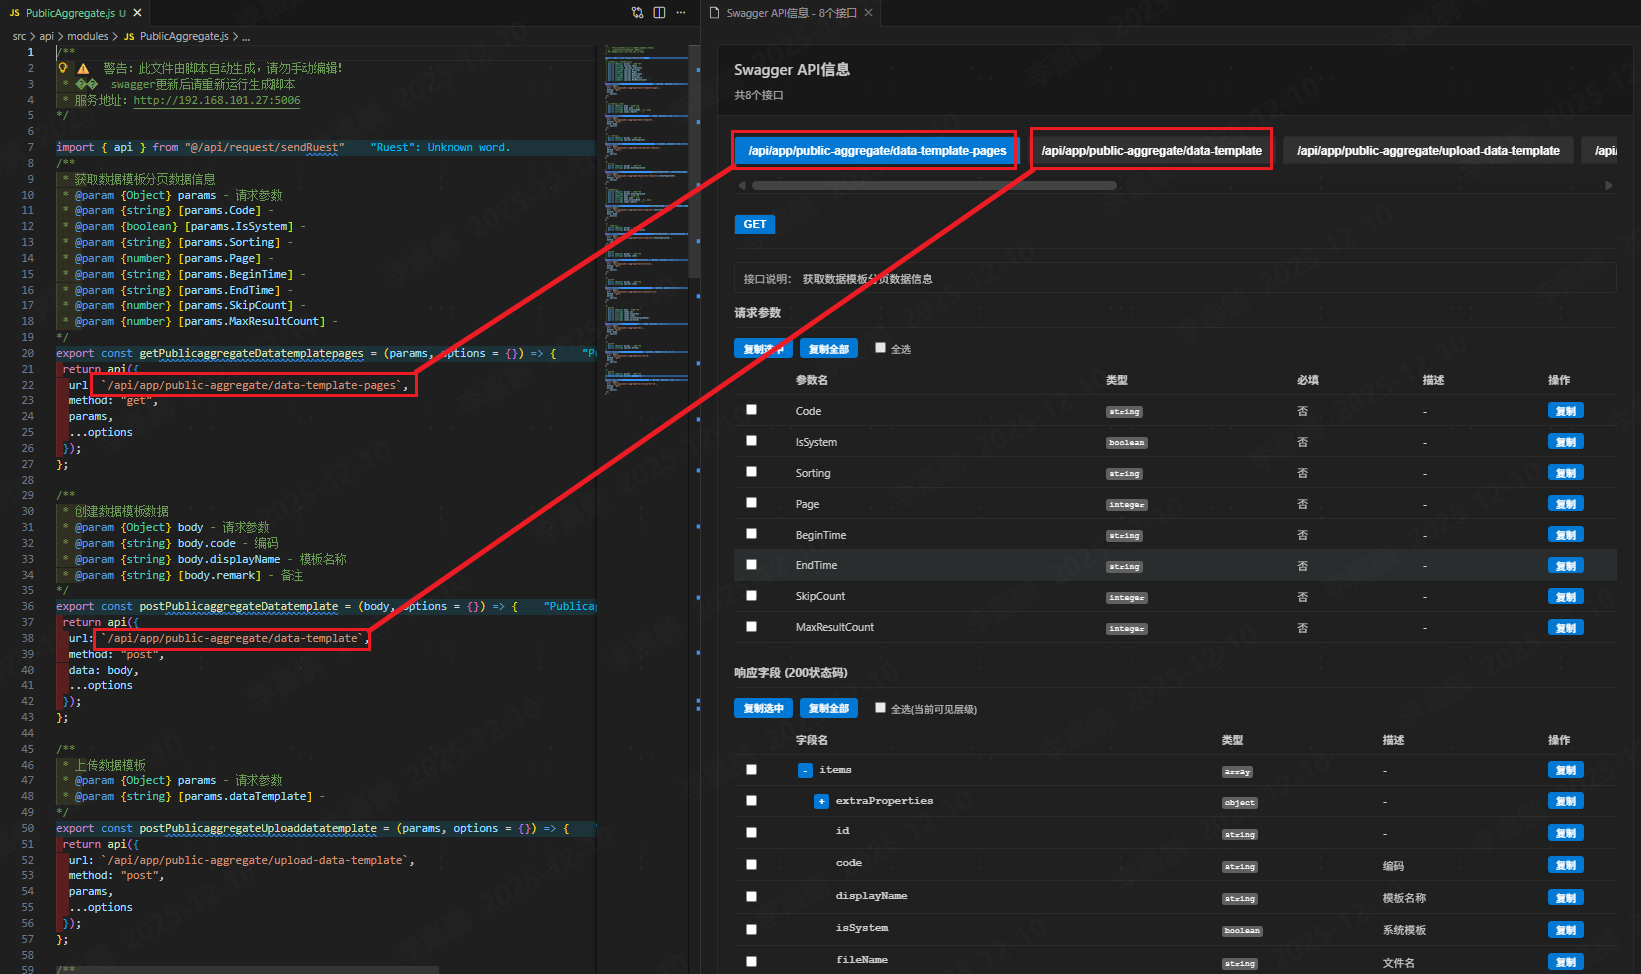1641x974 pixels.
Task: Check the code response field checkbox
Action: (x=751, y=865)
